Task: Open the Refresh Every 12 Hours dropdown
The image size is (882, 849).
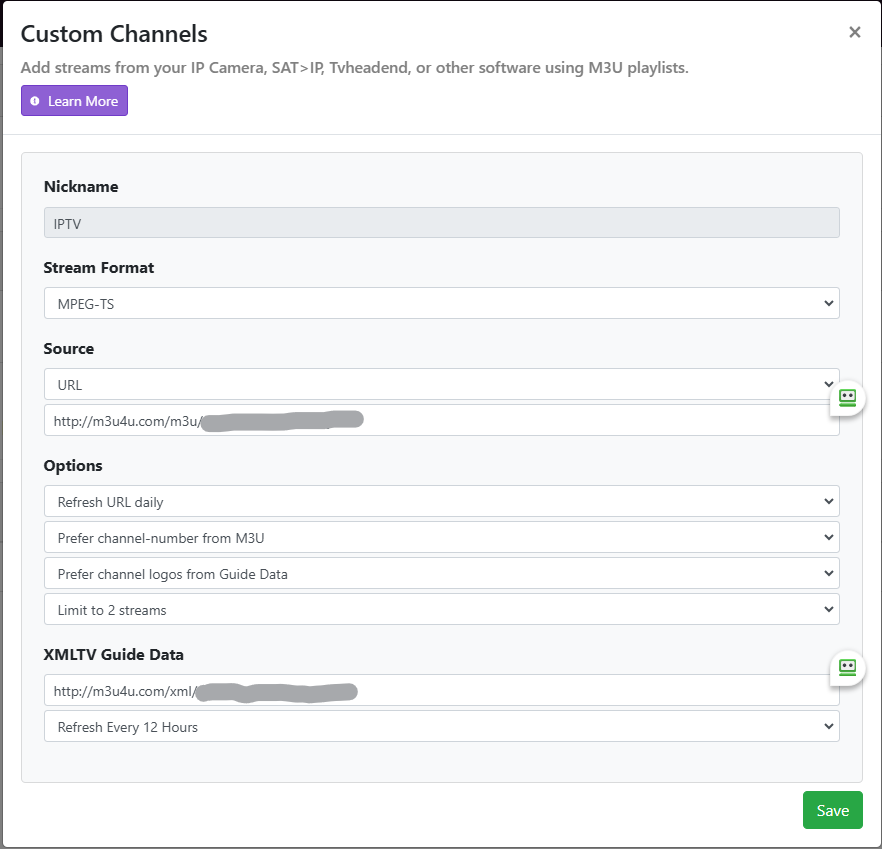Action: tap(441, 727)
